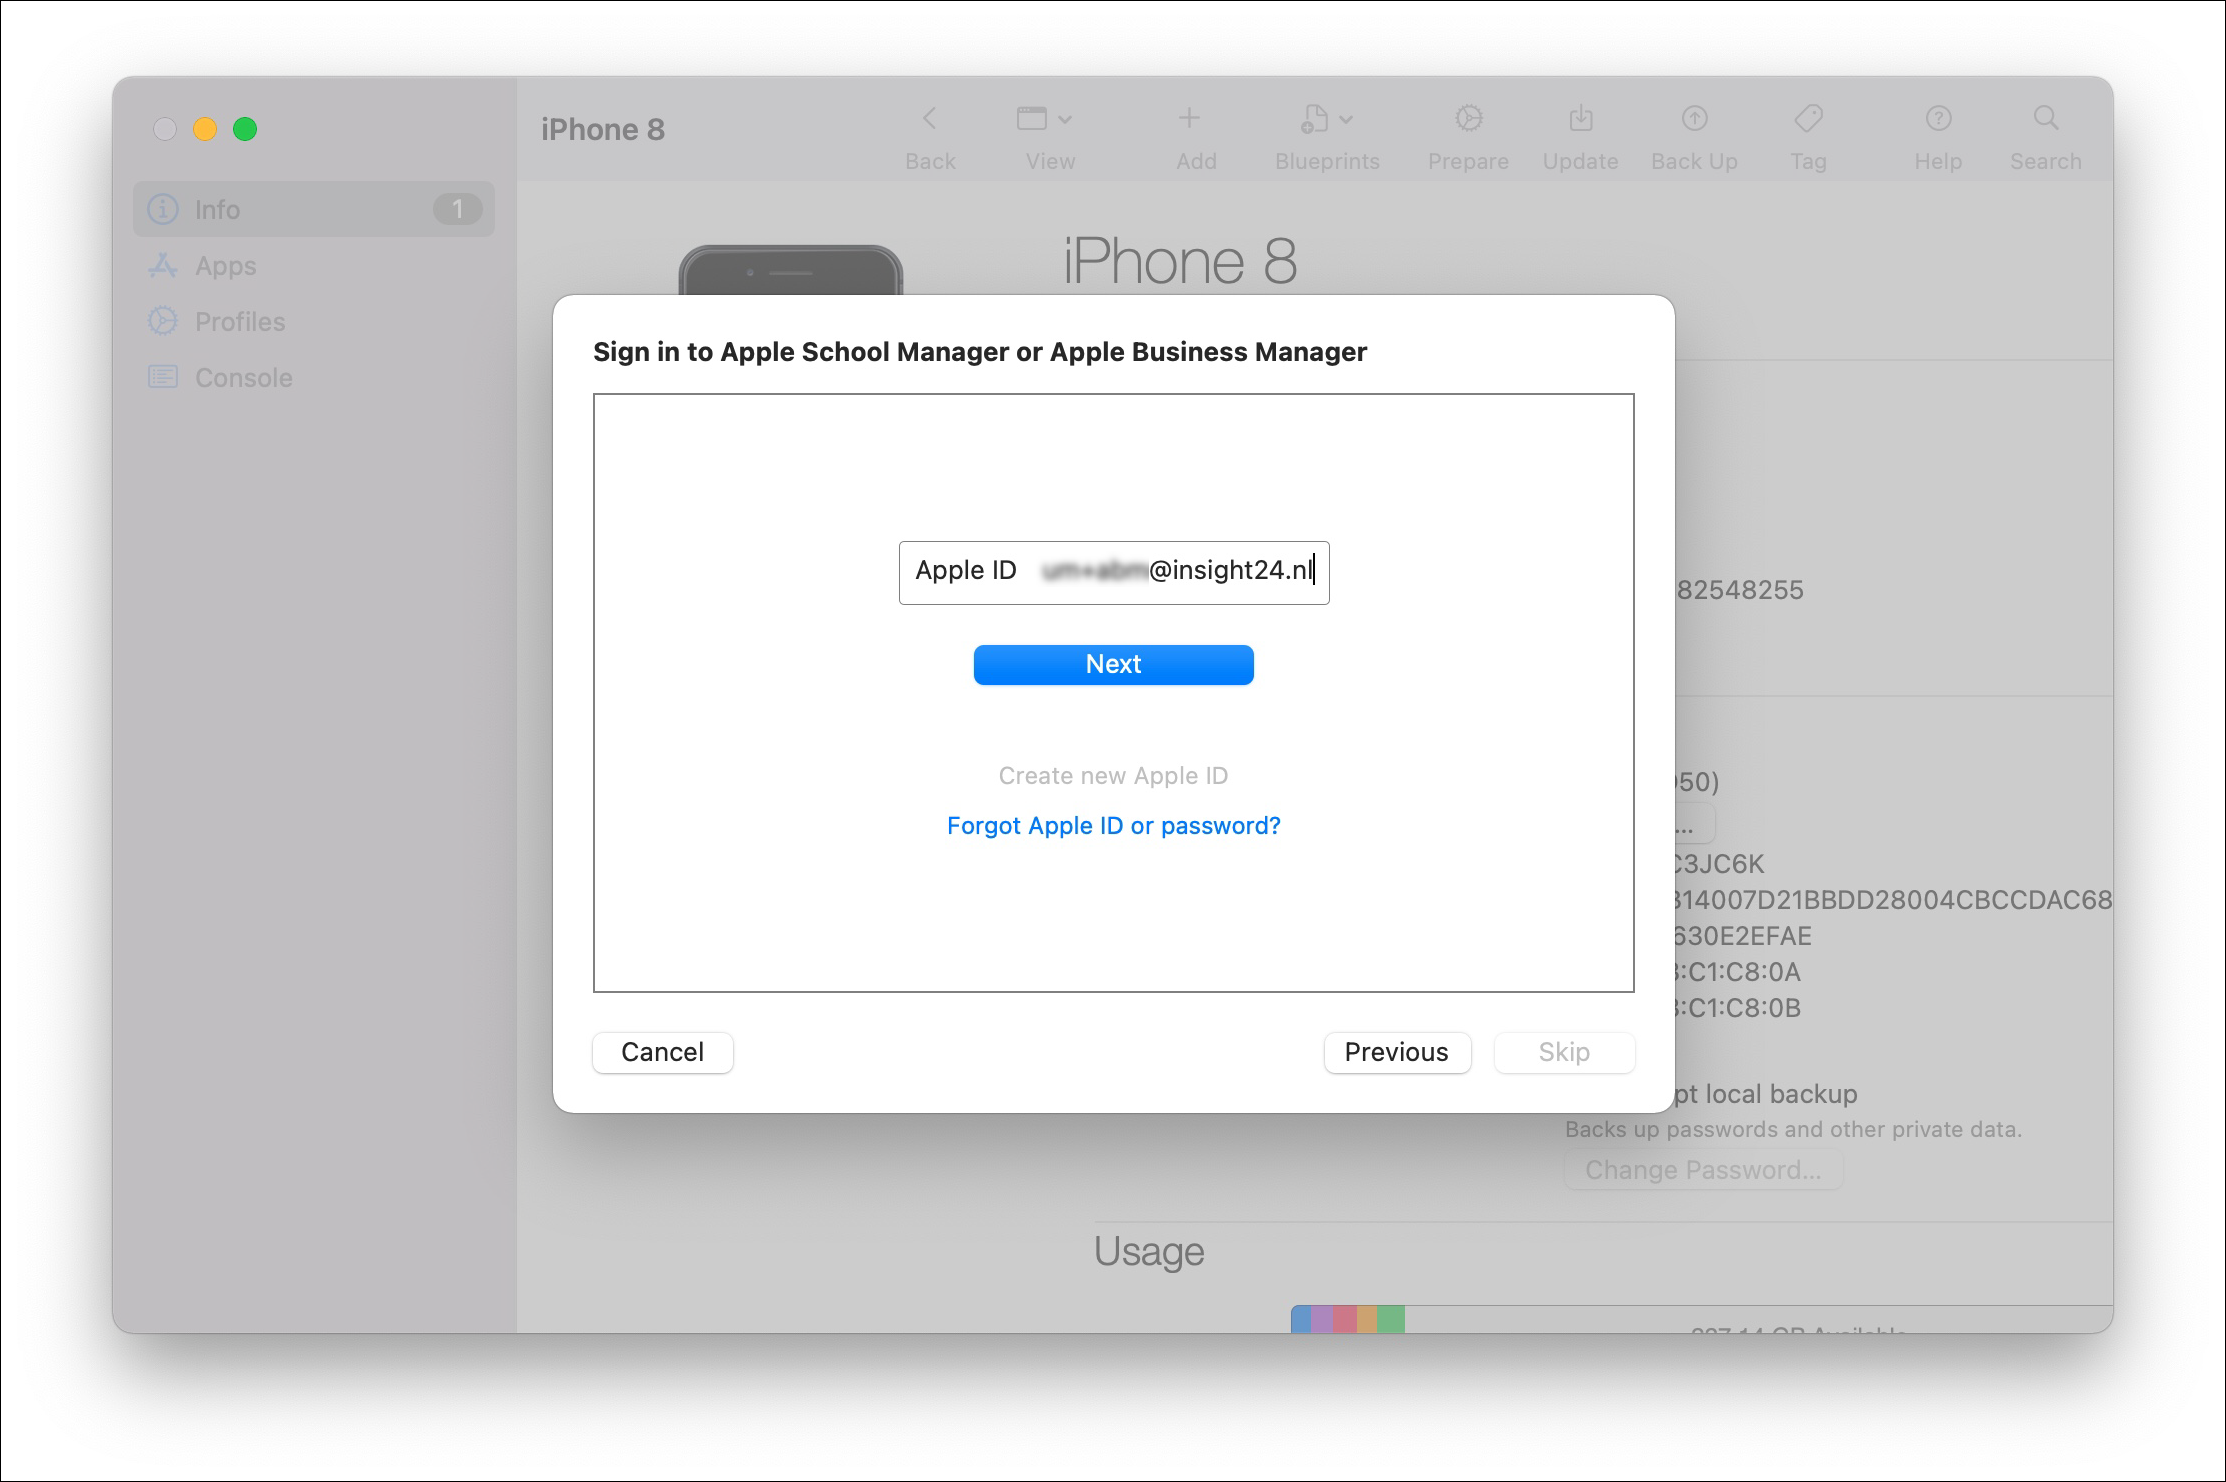Click the Search magnifier icon

click(2046, 119)
